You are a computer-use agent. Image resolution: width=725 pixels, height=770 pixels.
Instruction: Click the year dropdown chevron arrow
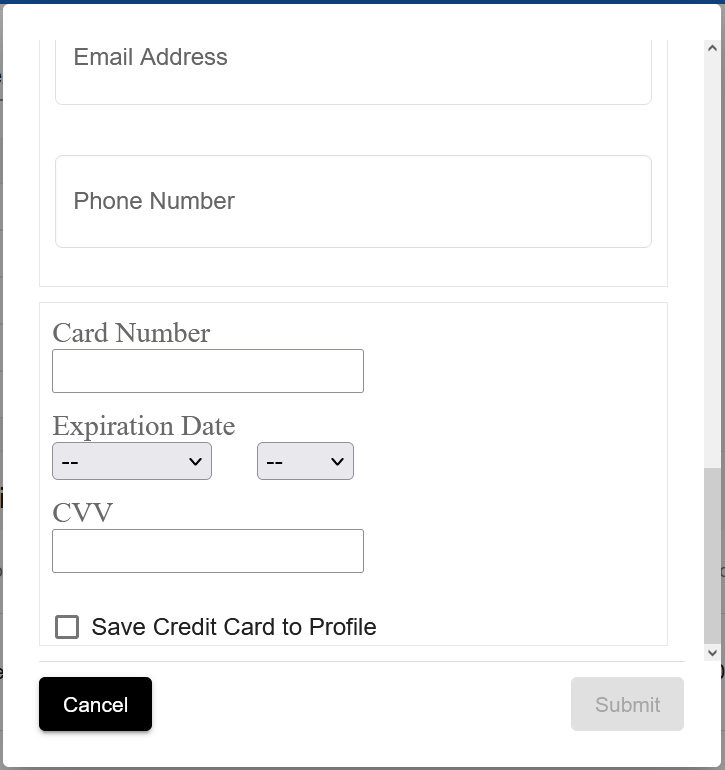pos(337,462)
